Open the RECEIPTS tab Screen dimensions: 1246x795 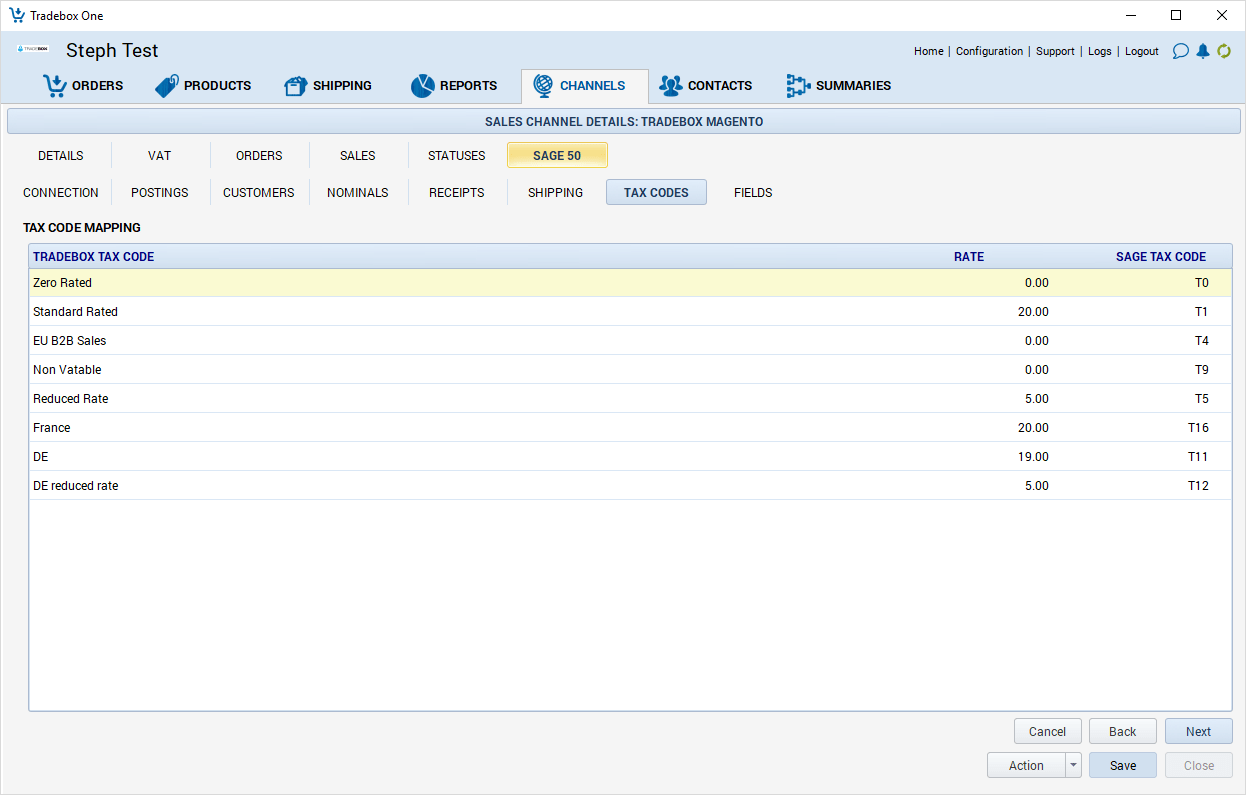(x=456, y=192)
